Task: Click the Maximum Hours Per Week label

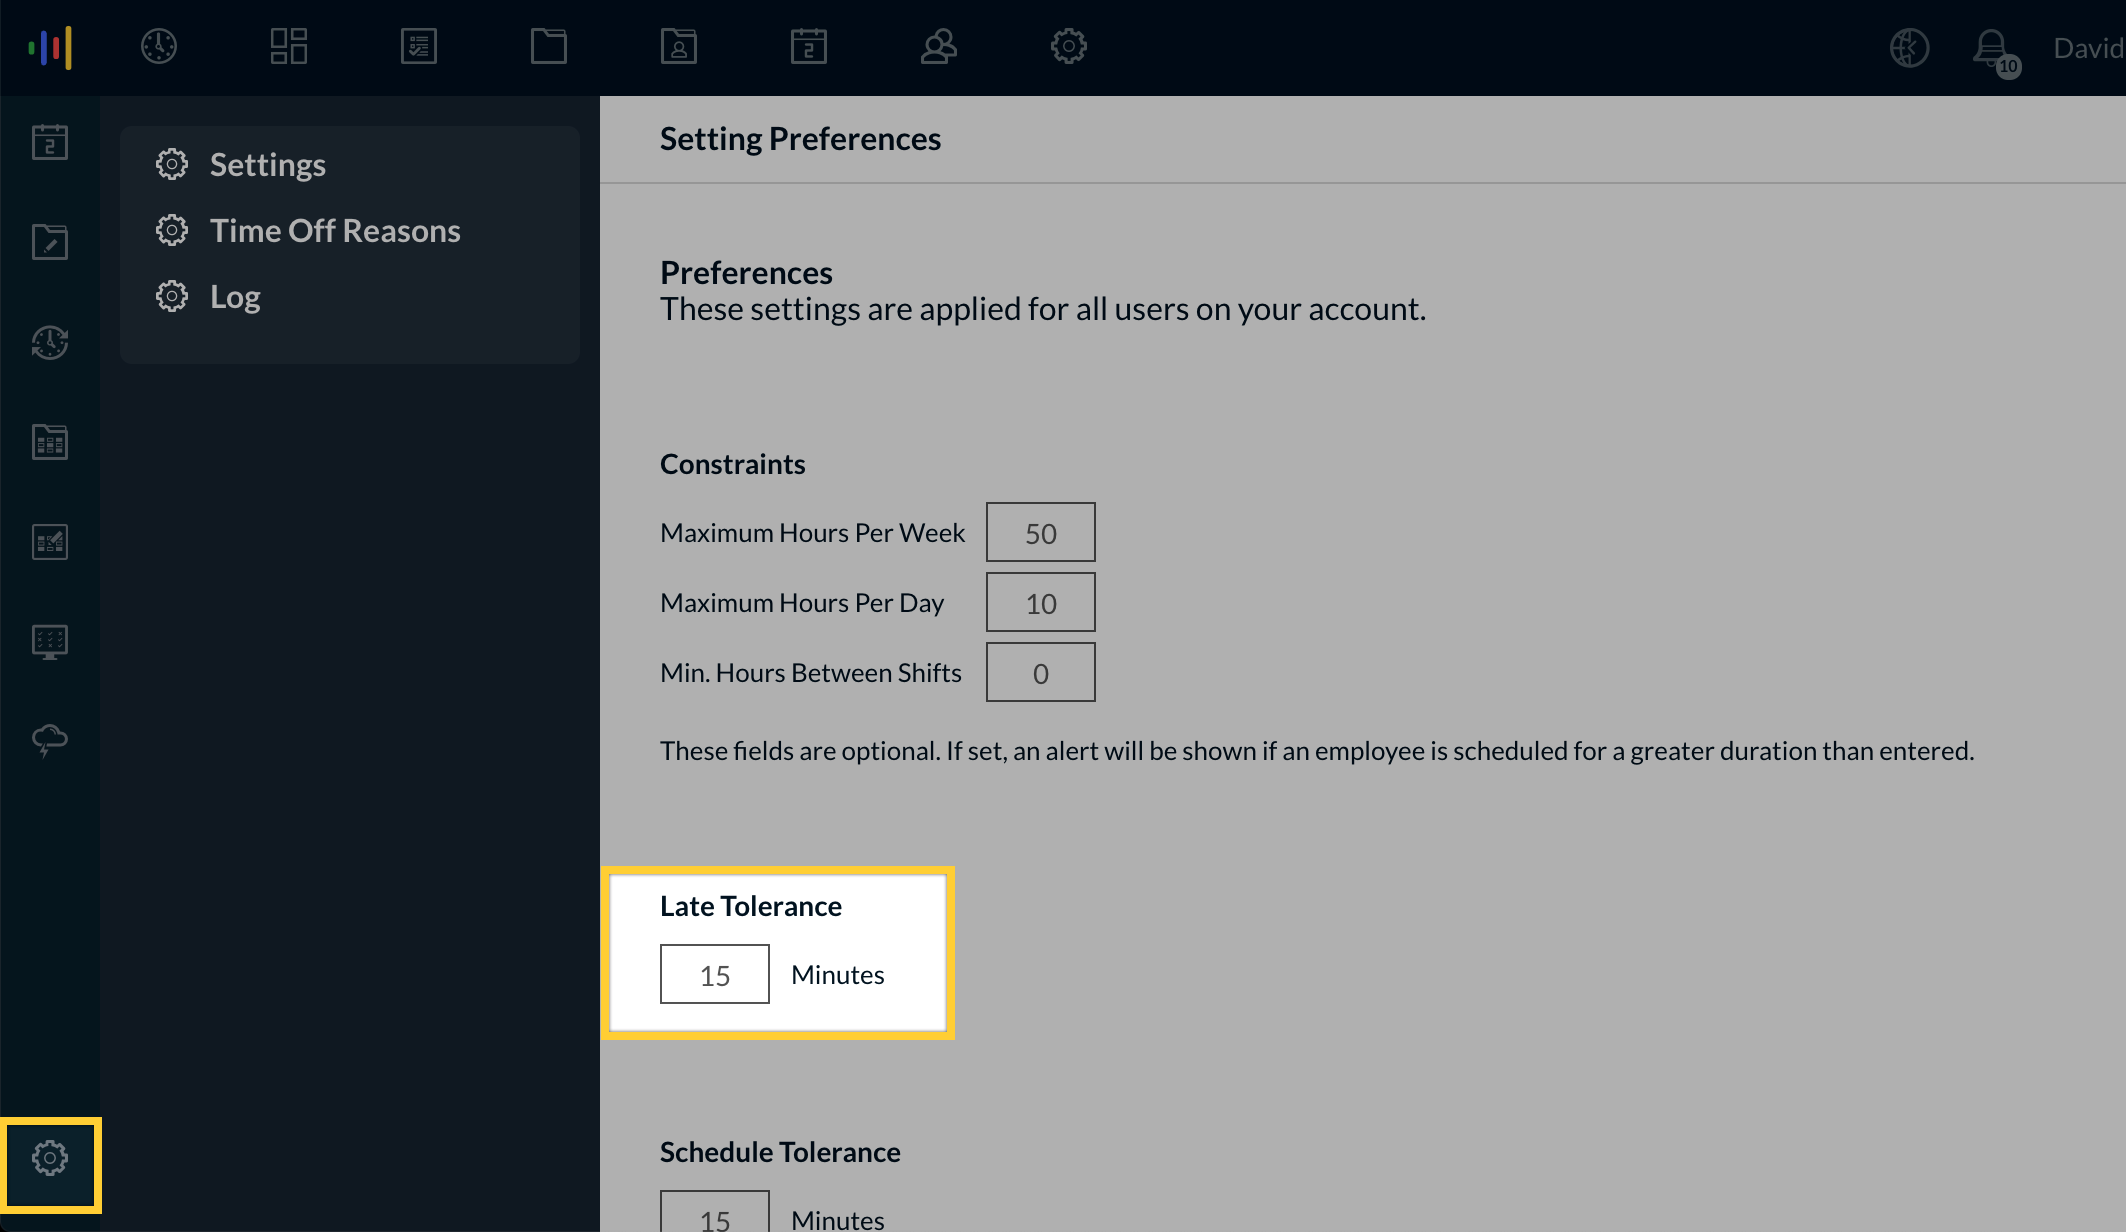Action: (x=812, y=532)
